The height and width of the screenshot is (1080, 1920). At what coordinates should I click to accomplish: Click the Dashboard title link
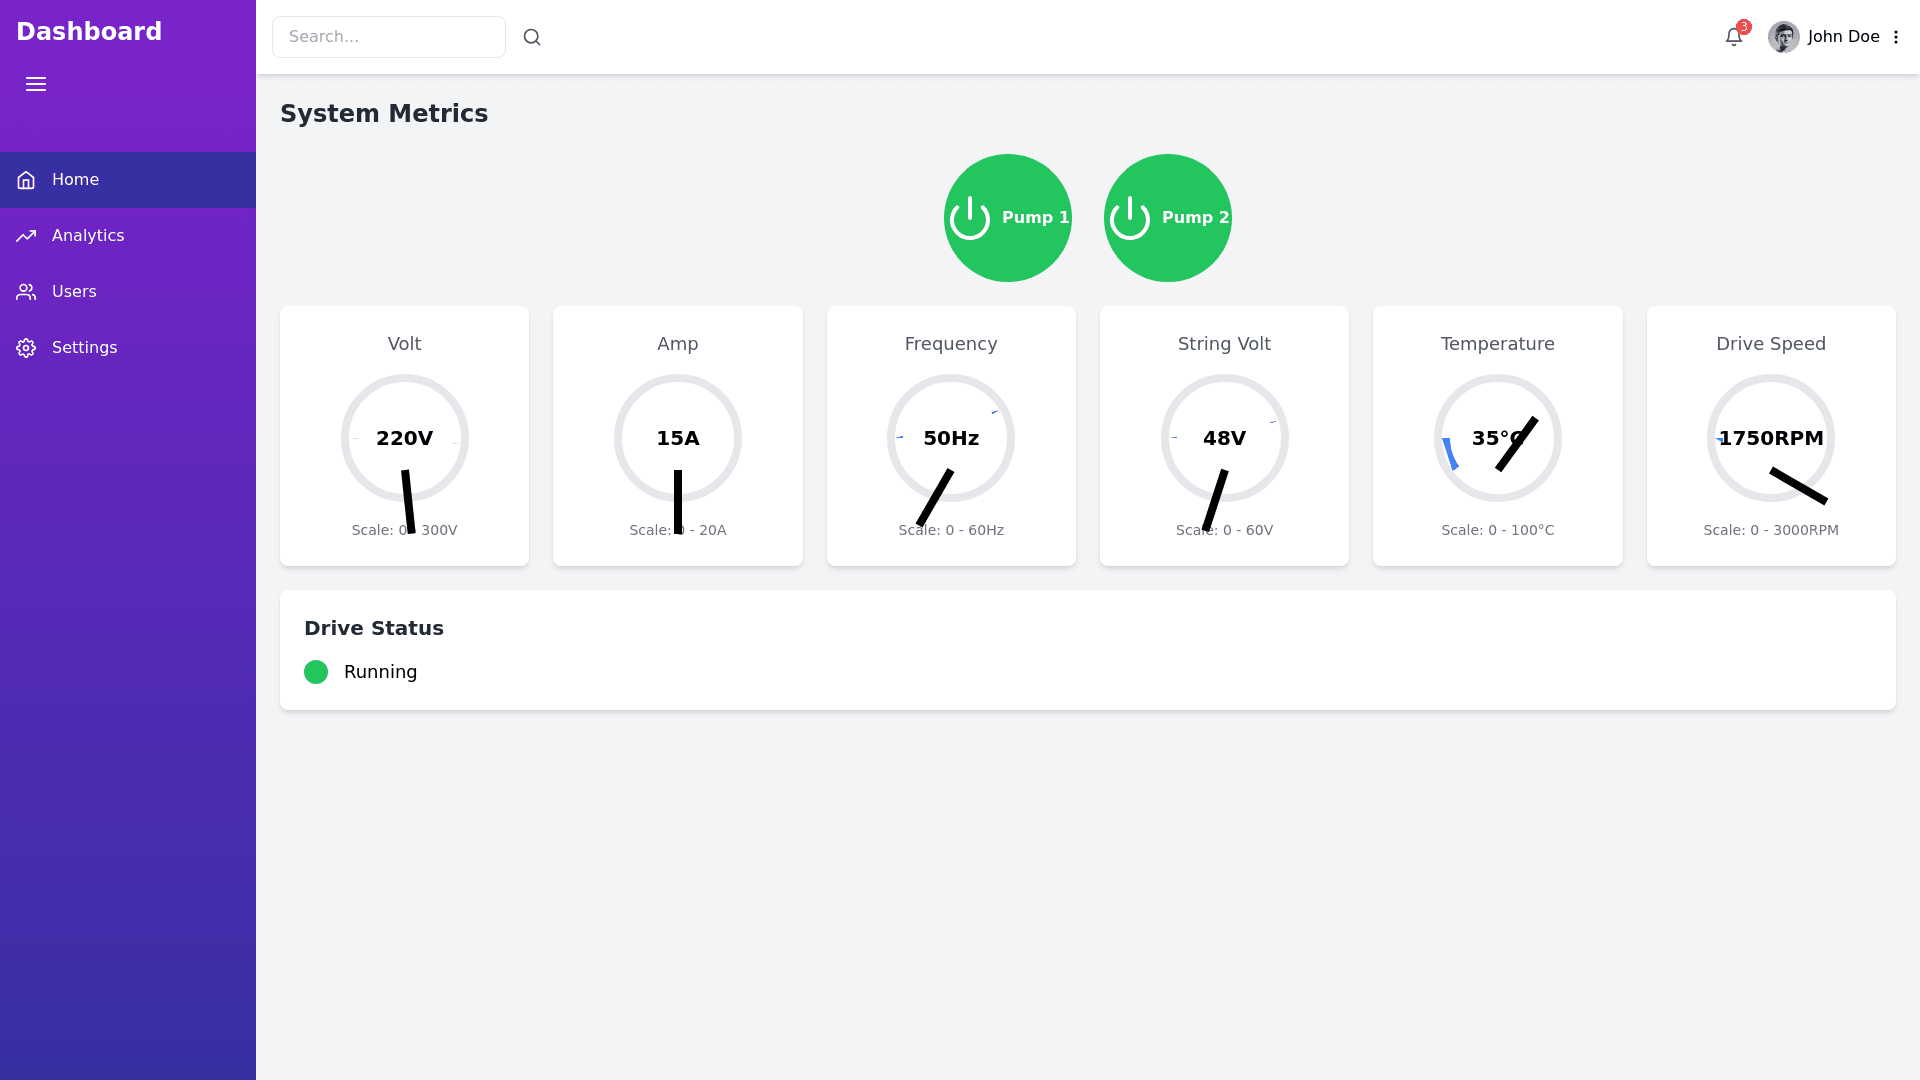89,32
